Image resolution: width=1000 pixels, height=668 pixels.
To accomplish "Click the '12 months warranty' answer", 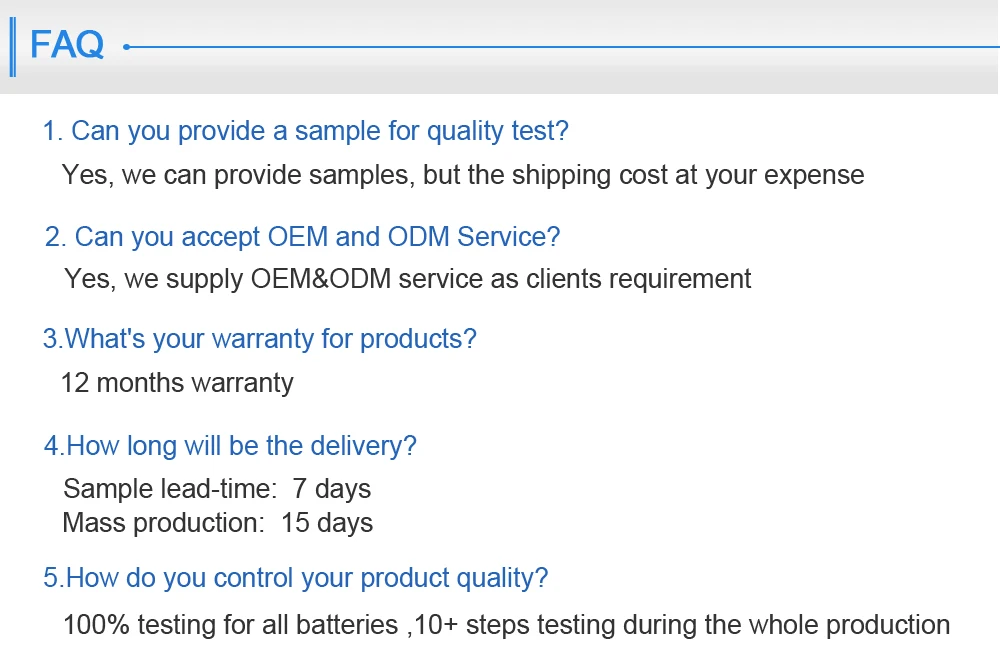I will coord(177,382).
